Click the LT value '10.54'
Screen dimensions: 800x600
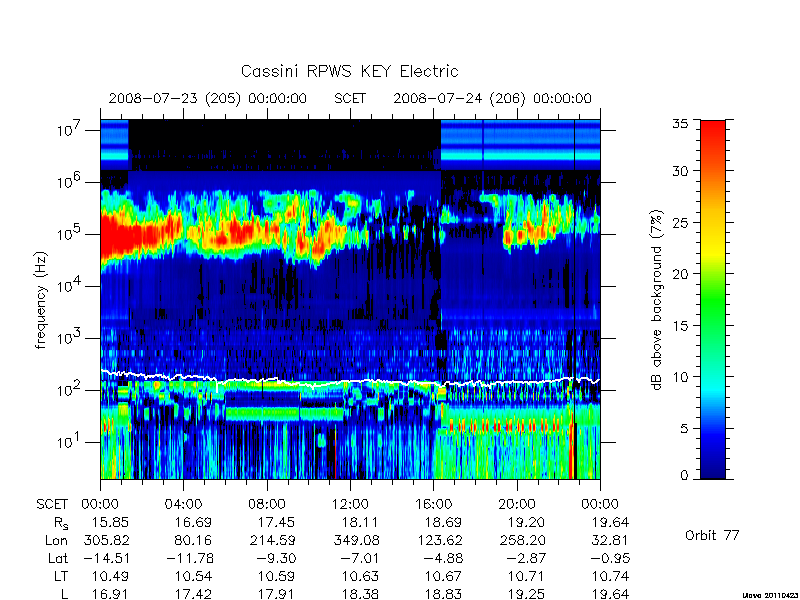tap(193, 577)
